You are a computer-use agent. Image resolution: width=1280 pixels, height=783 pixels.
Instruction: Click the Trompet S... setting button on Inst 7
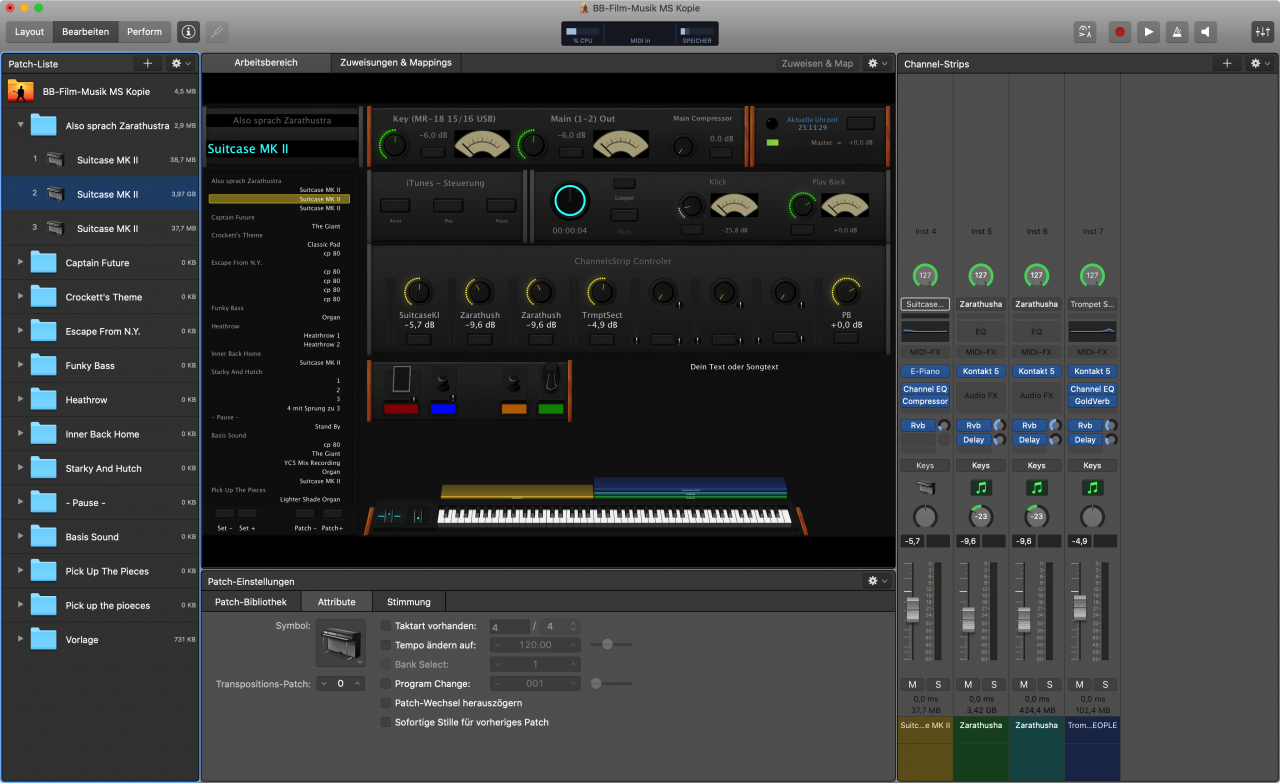point(1093,304)
